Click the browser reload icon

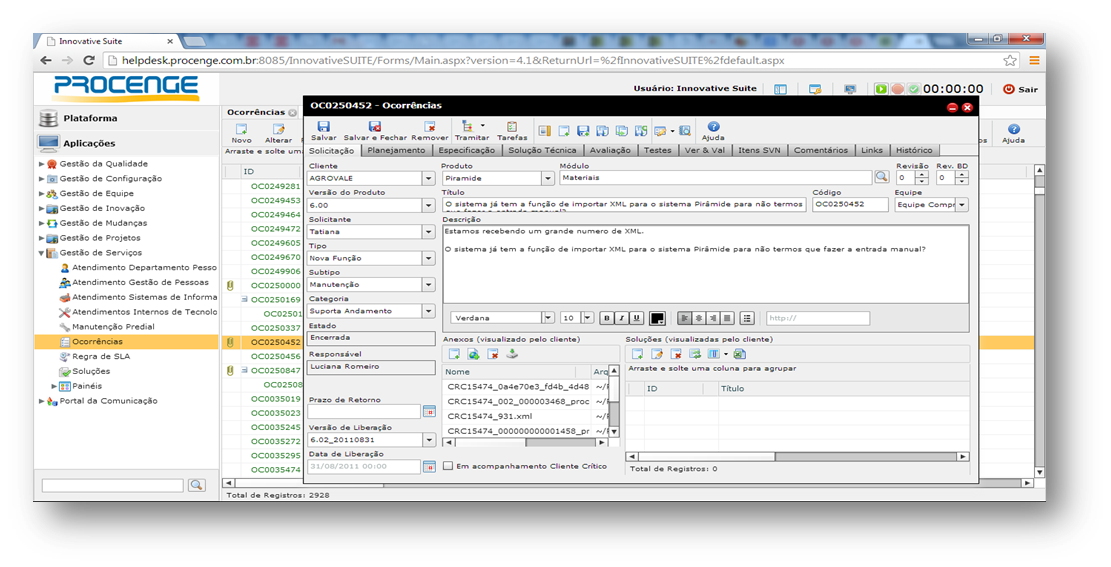tap(89, 60)
